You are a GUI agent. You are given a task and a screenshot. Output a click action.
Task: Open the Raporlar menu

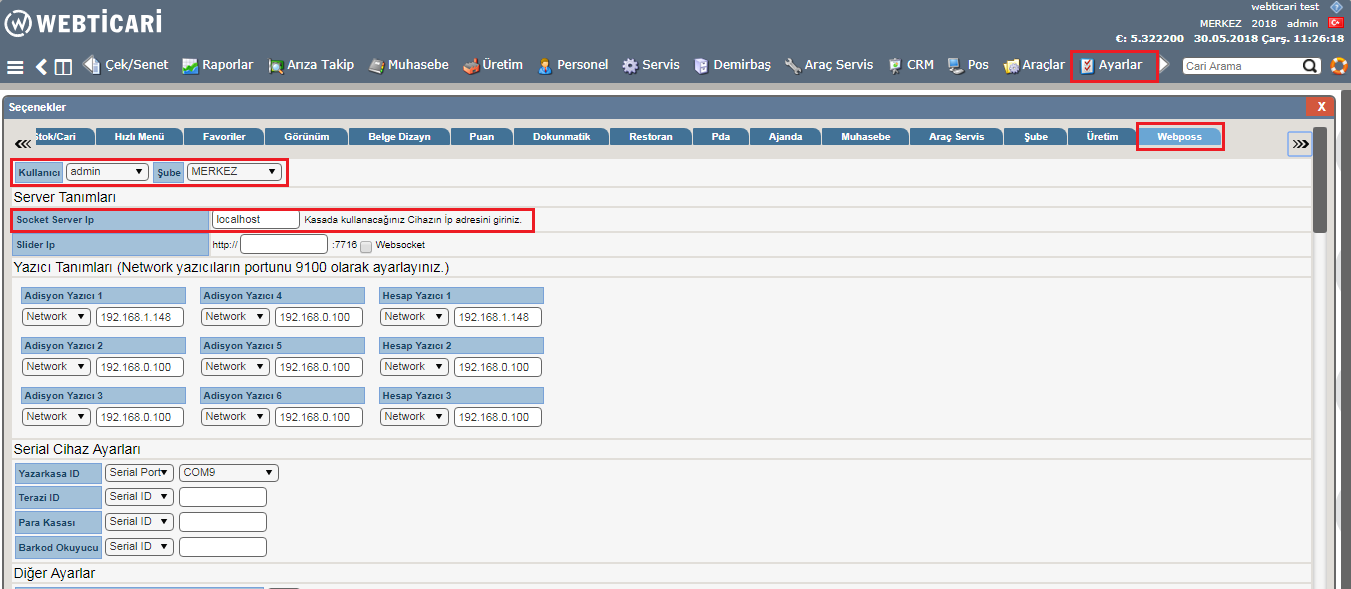coord(217,65)
